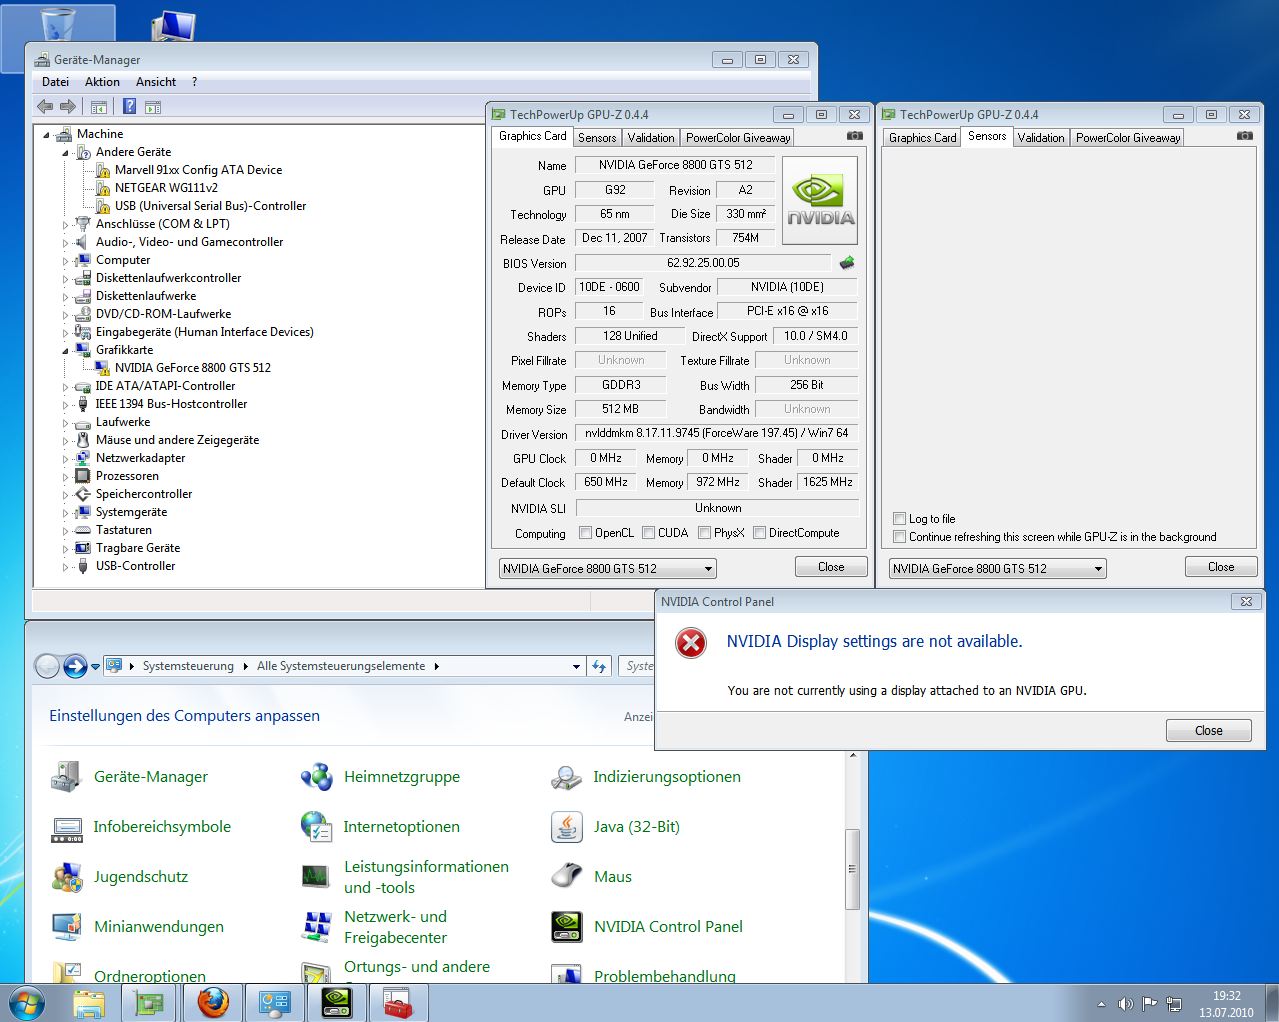This screenshot has height=1022, width=1279.
Task: Click the Back arrow in Geräte-Manager toolbar
Action: [x=45, y=106]
